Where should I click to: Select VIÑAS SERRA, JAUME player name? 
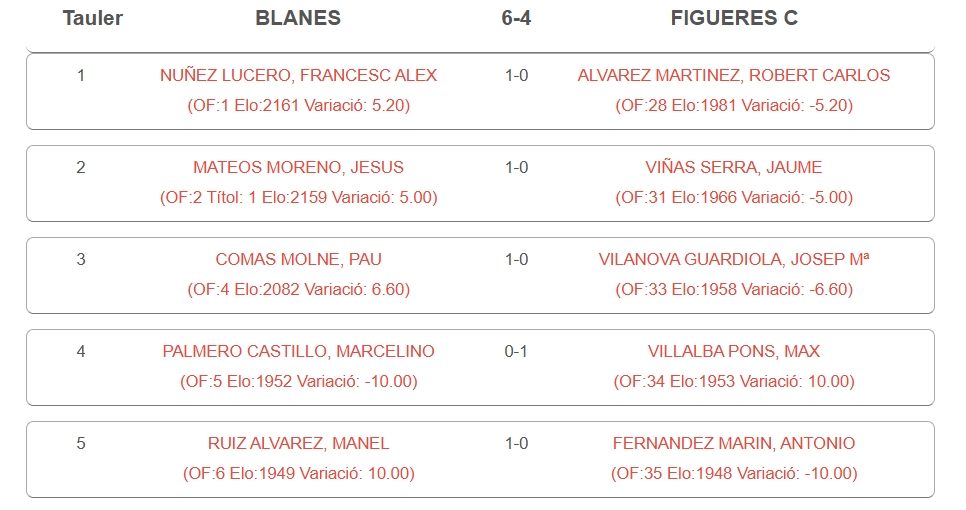click(733, 167)
